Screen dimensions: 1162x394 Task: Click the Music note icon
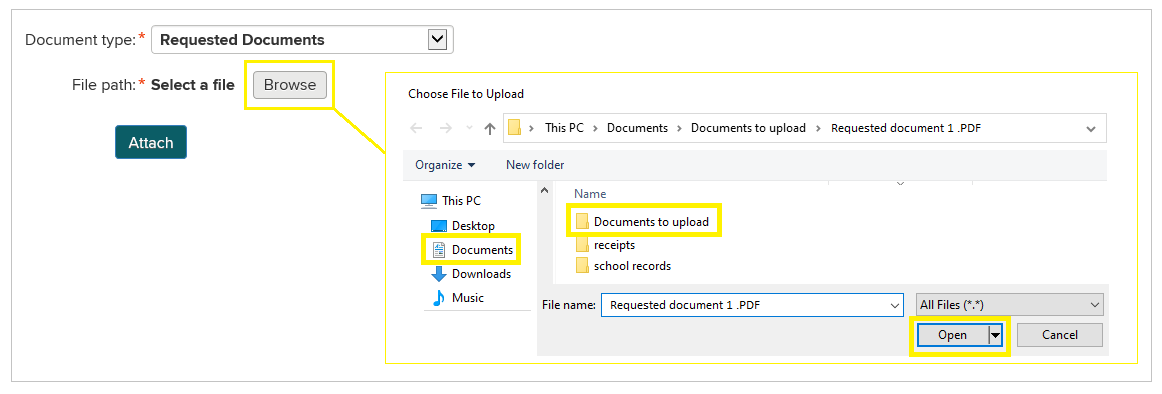pos(439,298)
